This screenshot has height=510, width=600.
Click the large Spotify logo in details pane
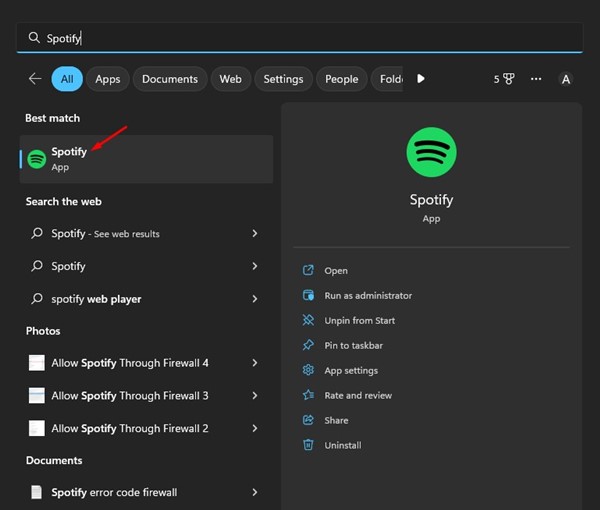click(431, 152)
